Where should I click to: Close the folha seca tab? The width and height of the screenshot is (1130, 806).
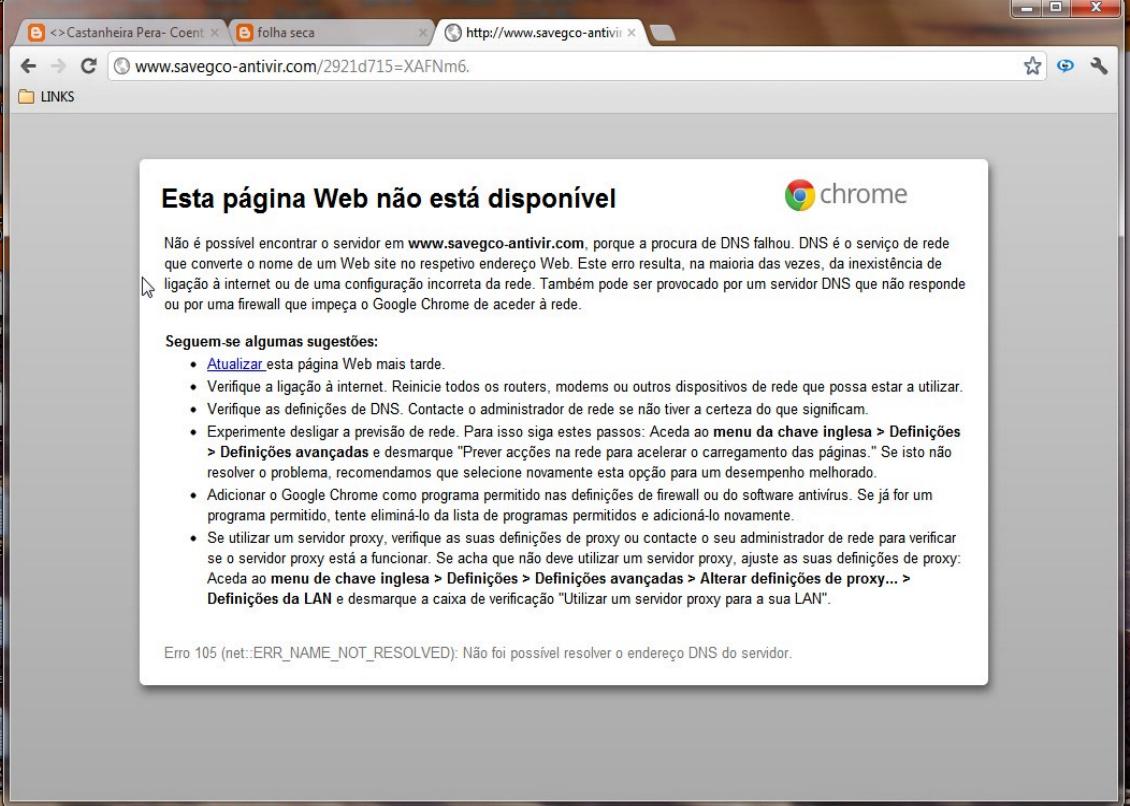click(x=423, y=32)
